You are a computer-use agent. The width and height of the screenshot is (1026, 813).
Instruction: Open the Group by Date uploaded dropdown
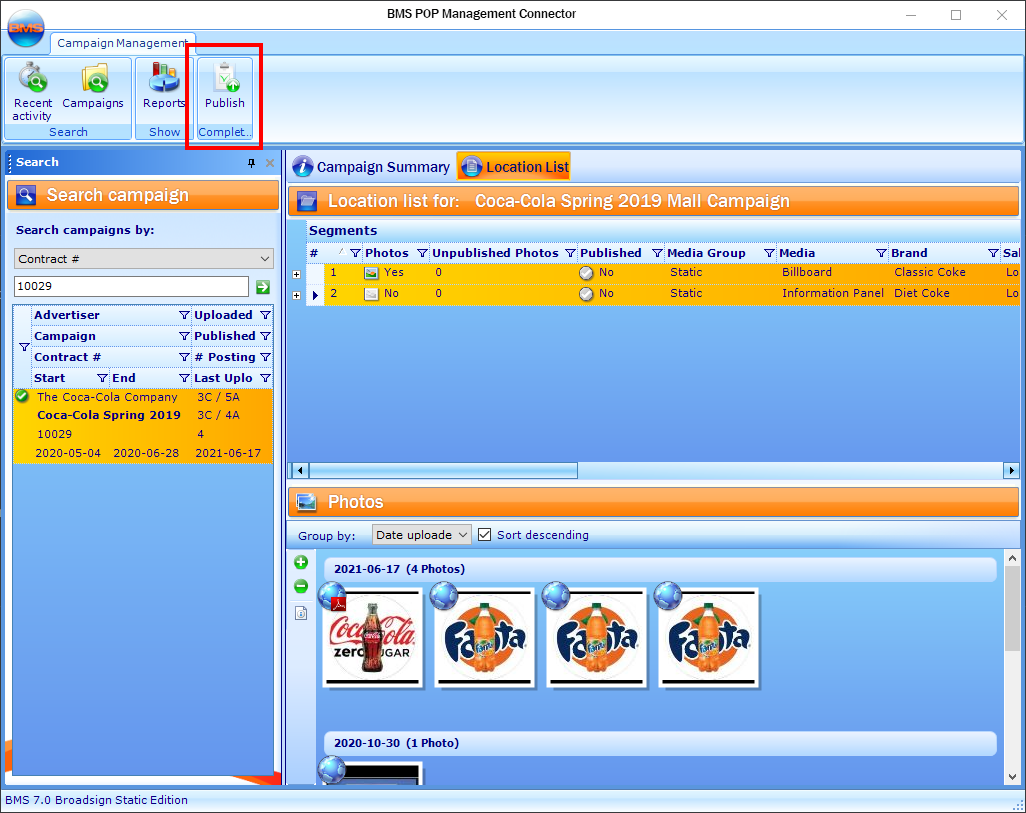click(421, 535)
